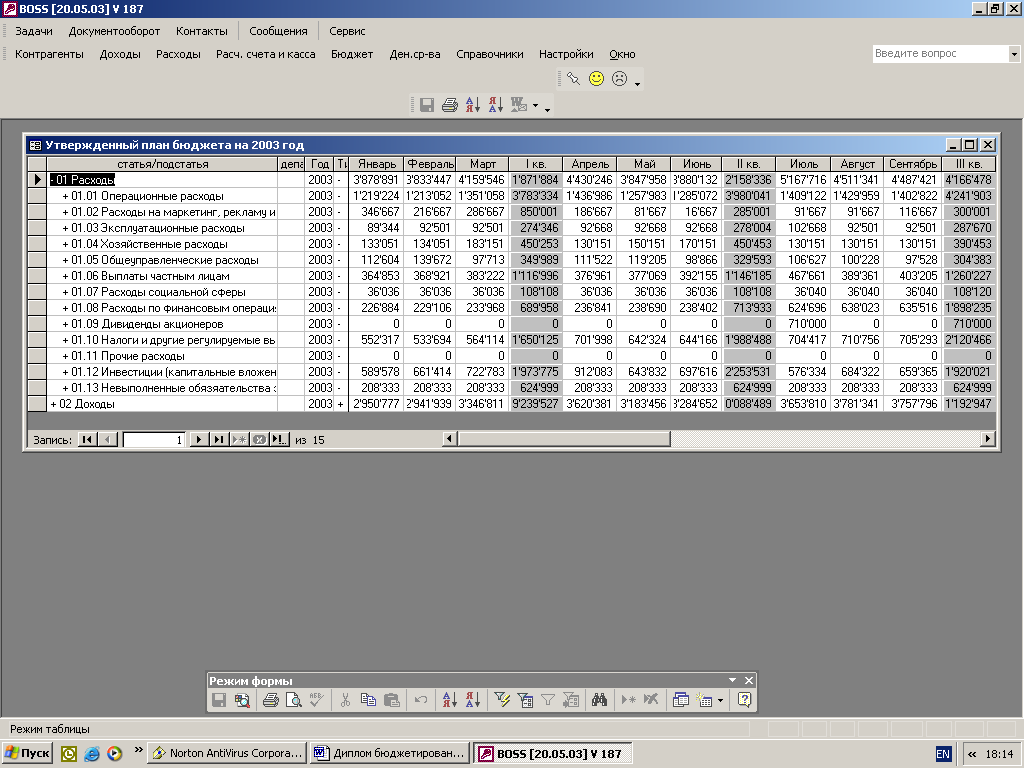1024x768 pixels.
Task: Show the database window icon in Режим формы
Action: point(681,701)
